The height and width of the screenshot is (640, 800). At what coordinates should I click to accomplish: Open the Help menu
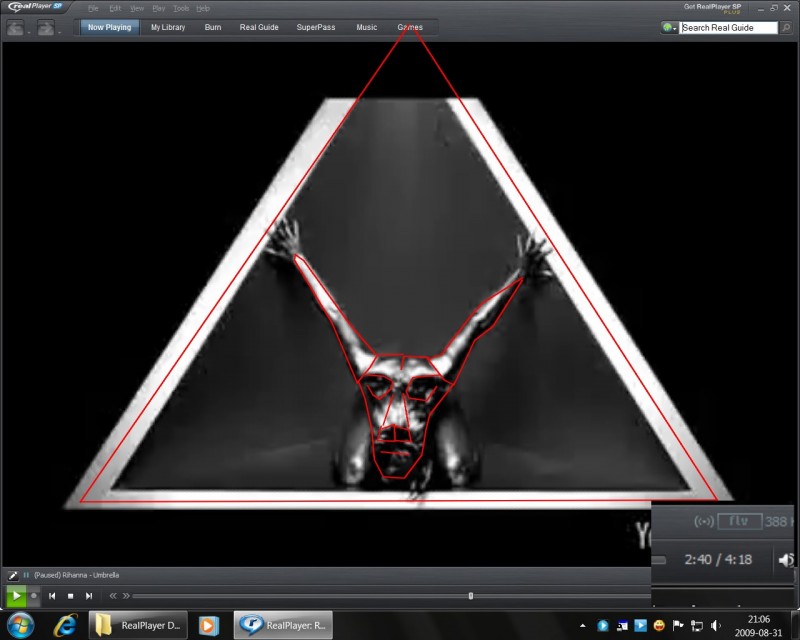(x=203, y=9)
